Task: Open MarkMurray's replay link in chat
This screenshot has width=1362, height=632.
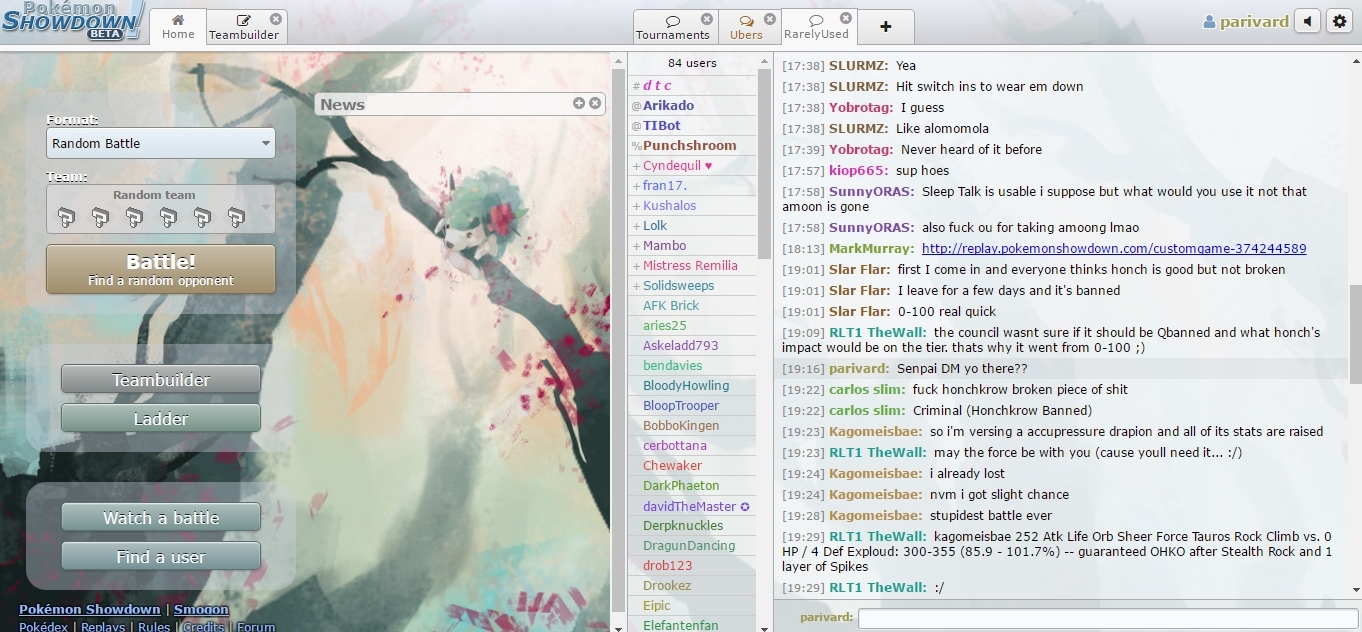Action: click(1114, 248)
